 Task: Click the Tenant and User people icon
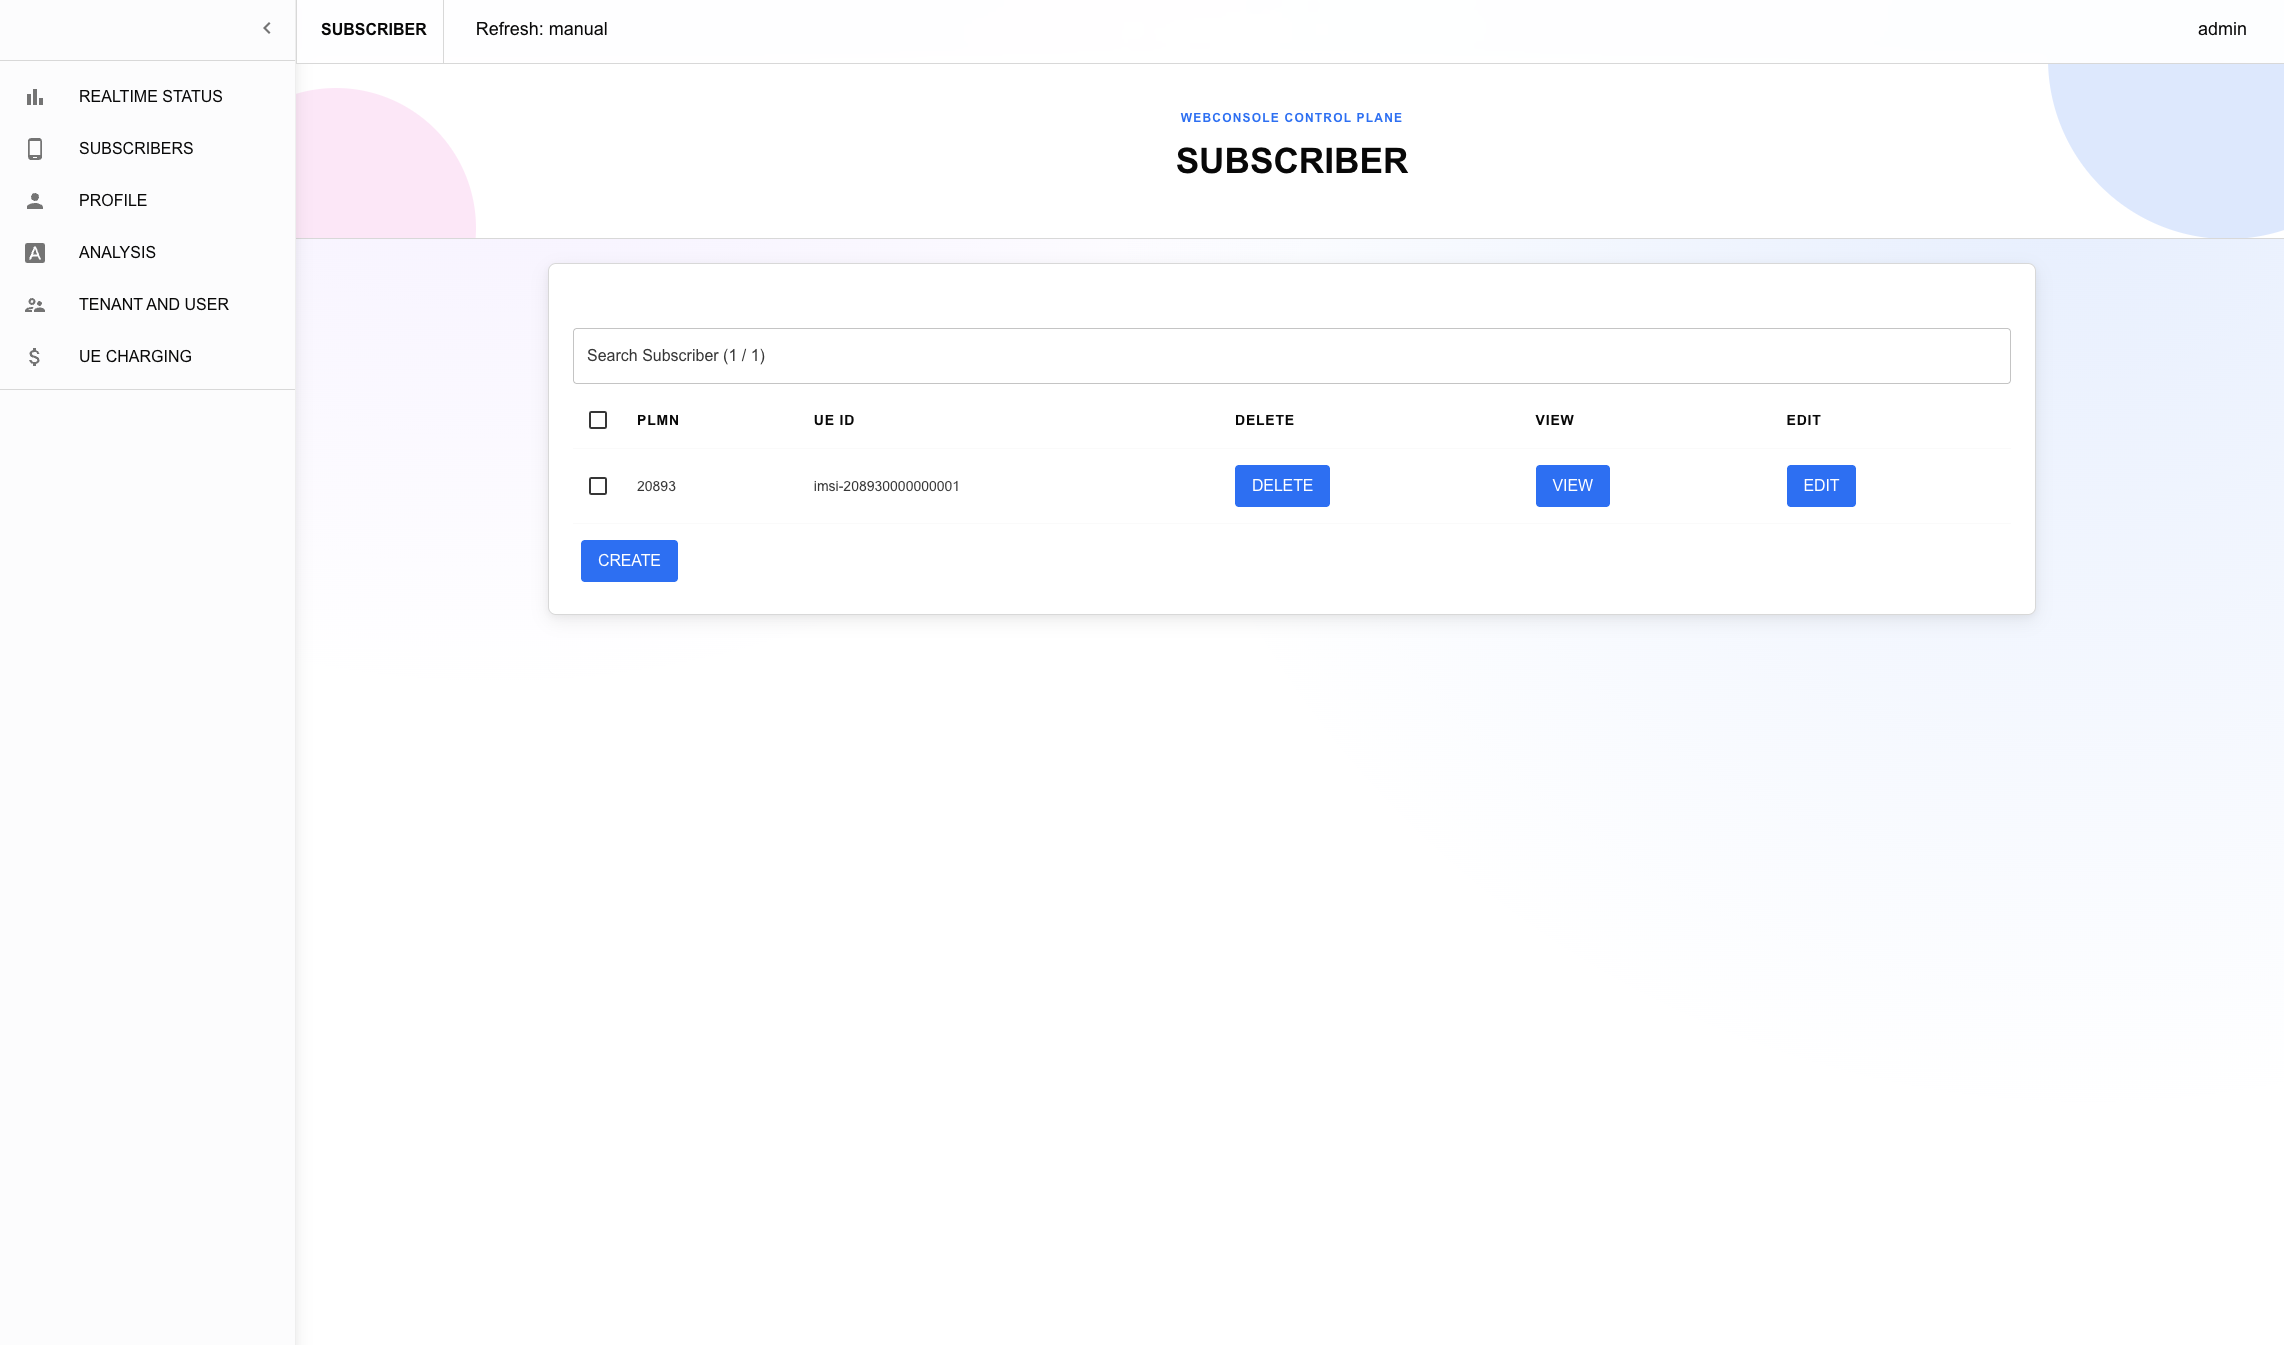[x=35, y=305]
